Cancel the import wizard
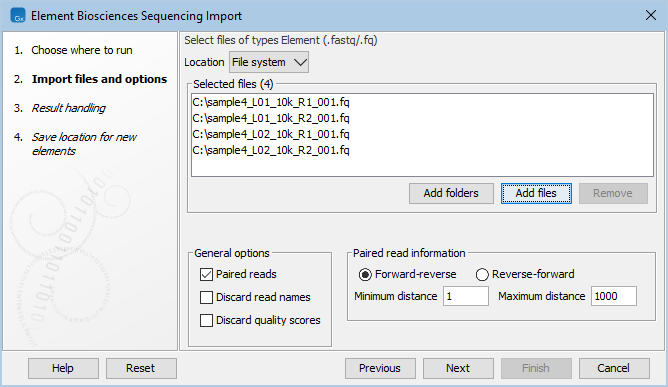Screen dimensions: 668x387 tap(614, 368)
